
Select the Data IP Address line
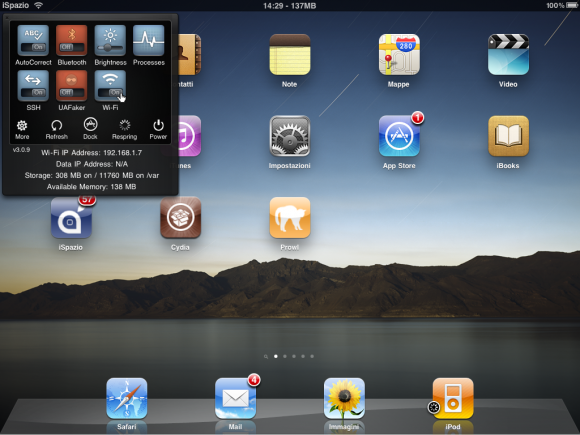92,164
